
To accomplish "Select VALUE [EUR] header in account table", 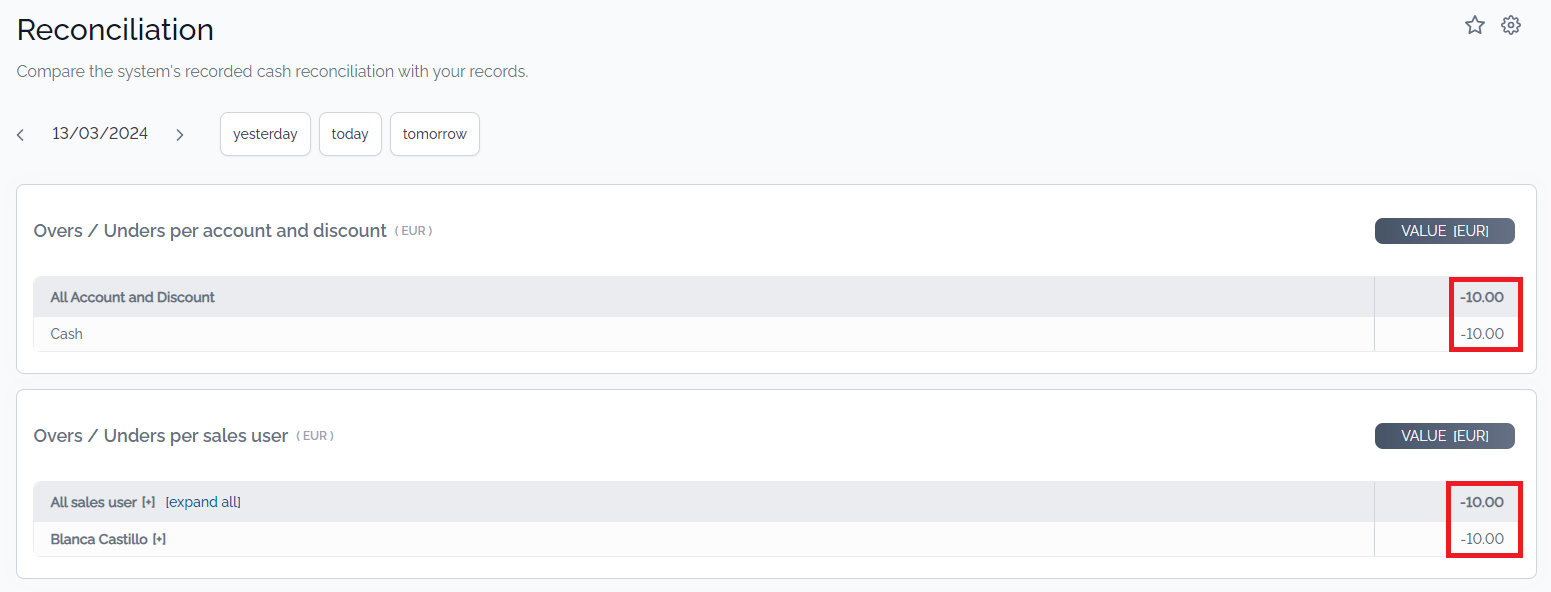I will coord(1445,231).
